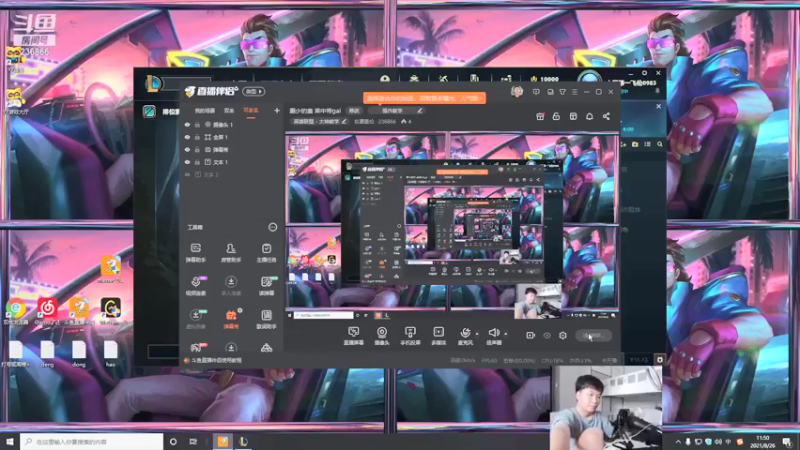
Task: Show the hidden 文本 2 source
Action: point(187,174)
